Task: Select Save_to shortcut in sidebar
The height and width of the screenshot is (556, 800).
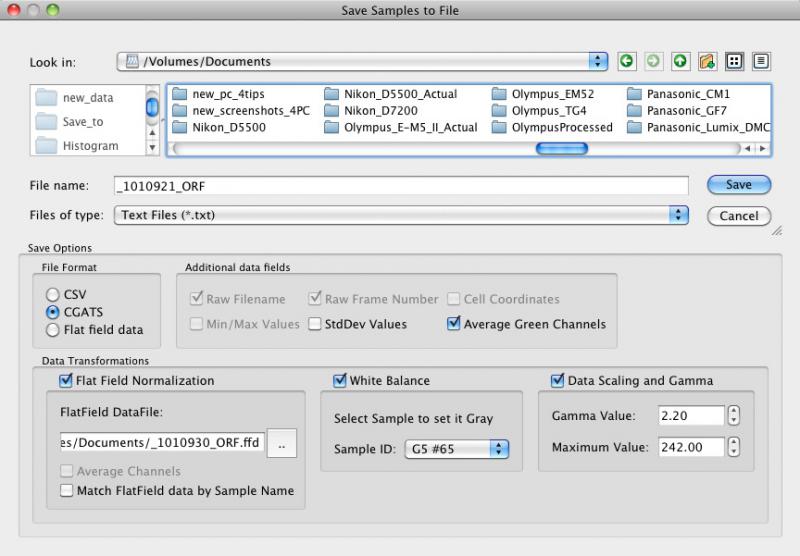Action: pos(69,121)
